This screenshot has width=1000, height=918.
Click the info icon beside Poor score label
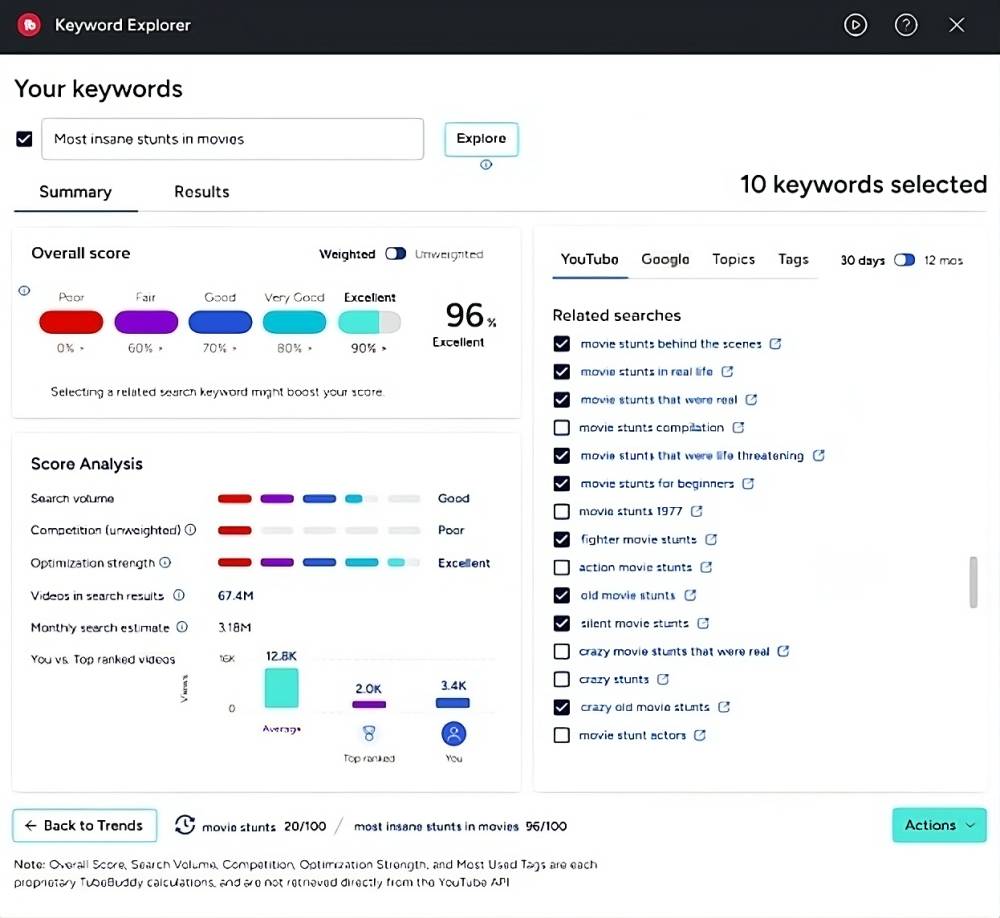pyautogui.click(x=24, y=291)
